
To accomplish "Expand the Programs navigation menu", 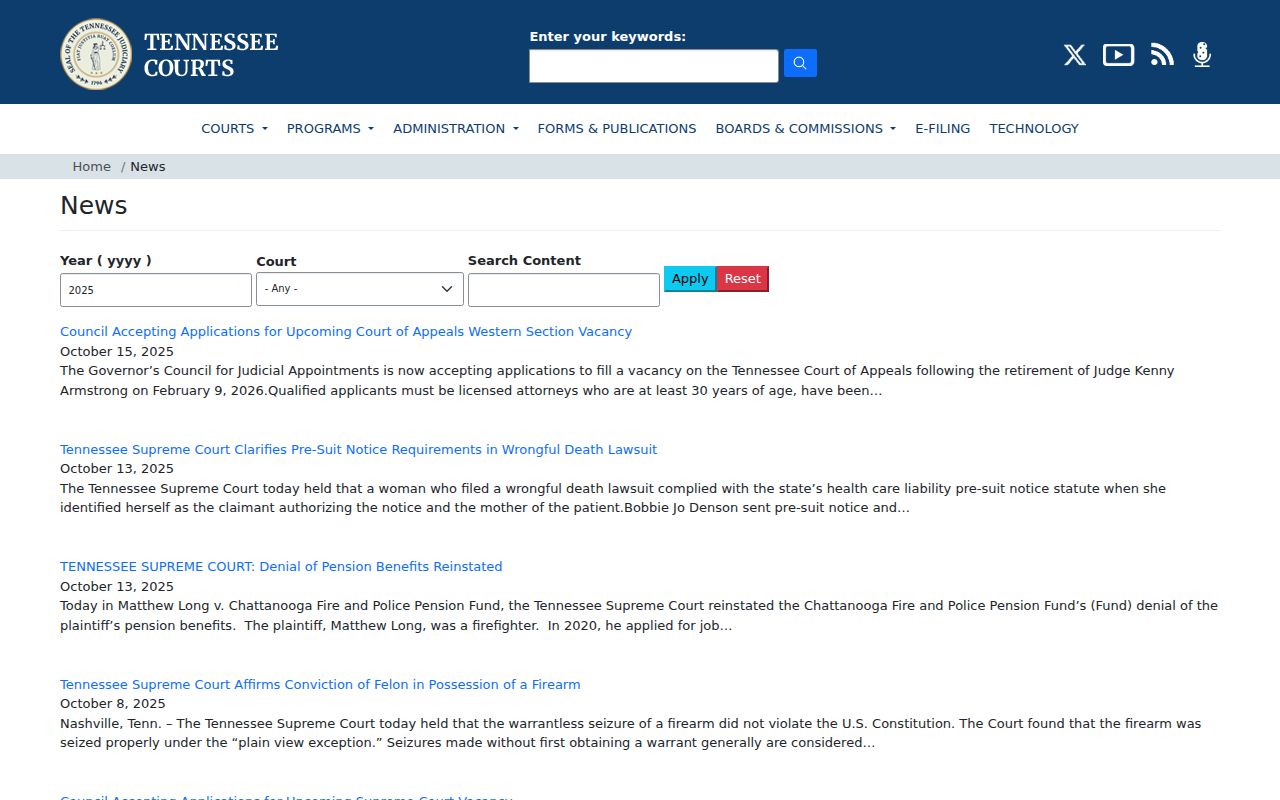I will 330,128.
